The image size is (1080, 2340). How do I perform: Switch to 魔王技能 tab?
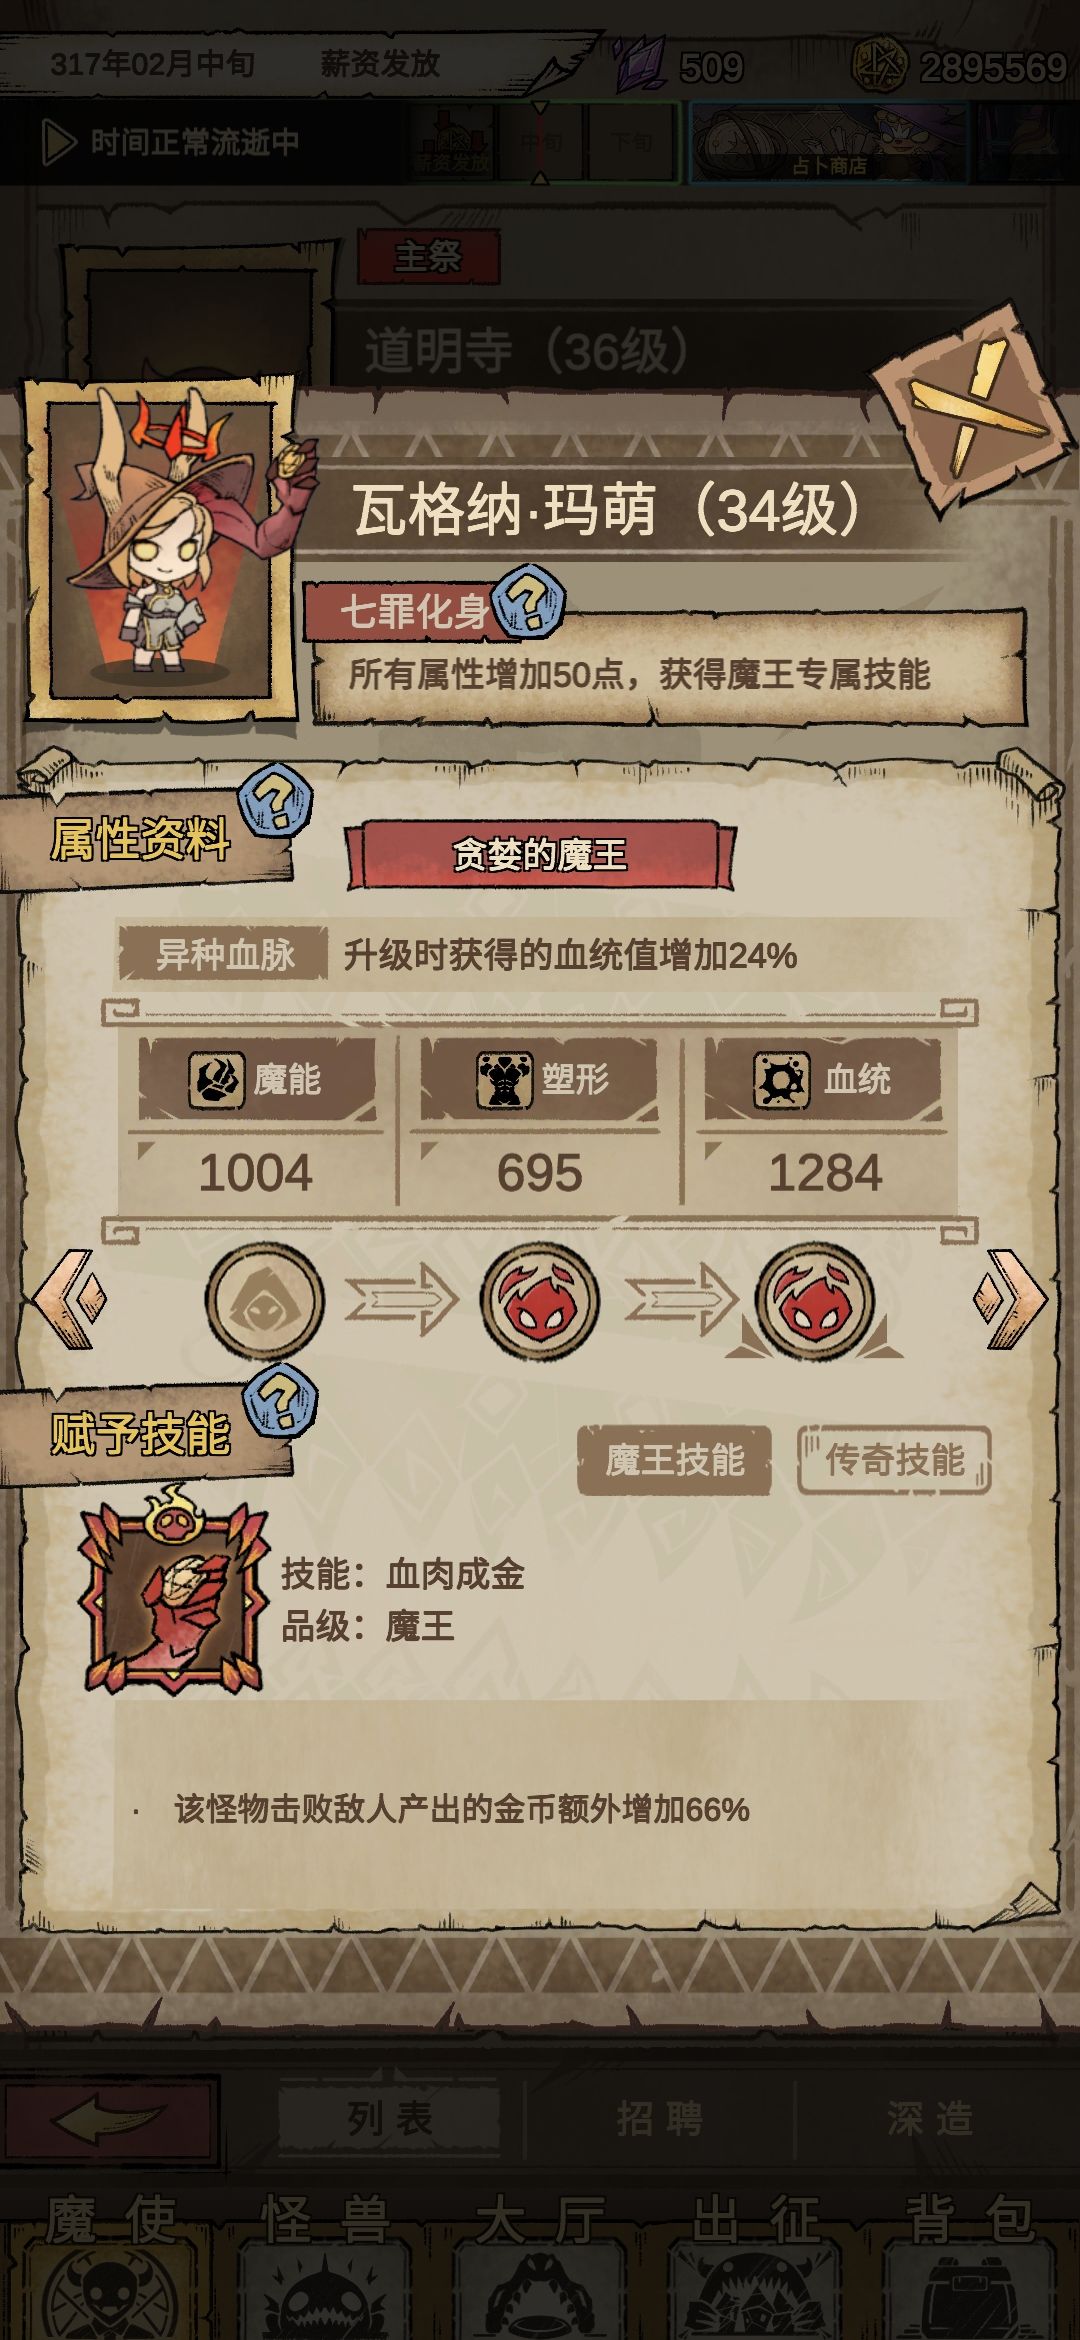click(674, 1460)
